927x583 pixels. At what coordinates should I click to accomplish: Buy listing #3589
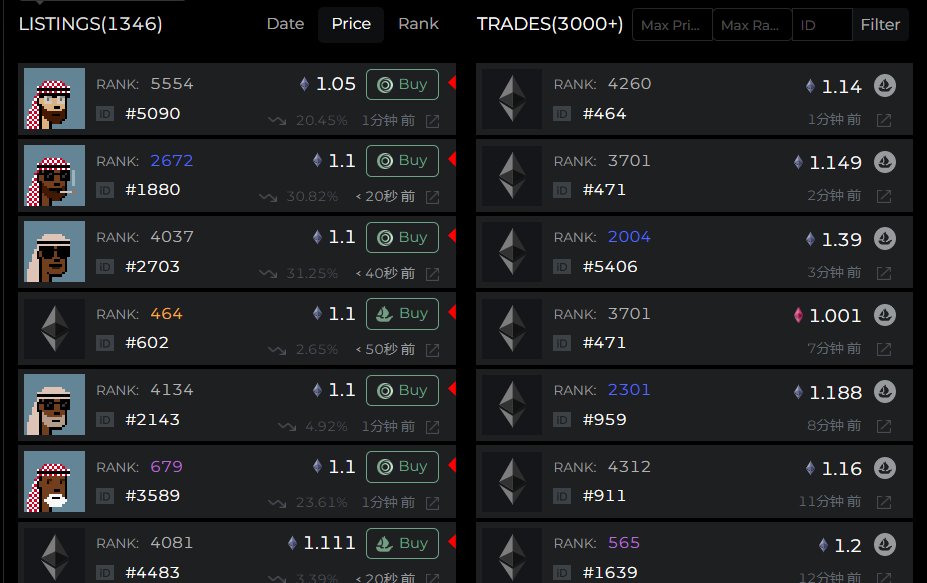click(403, 467)
